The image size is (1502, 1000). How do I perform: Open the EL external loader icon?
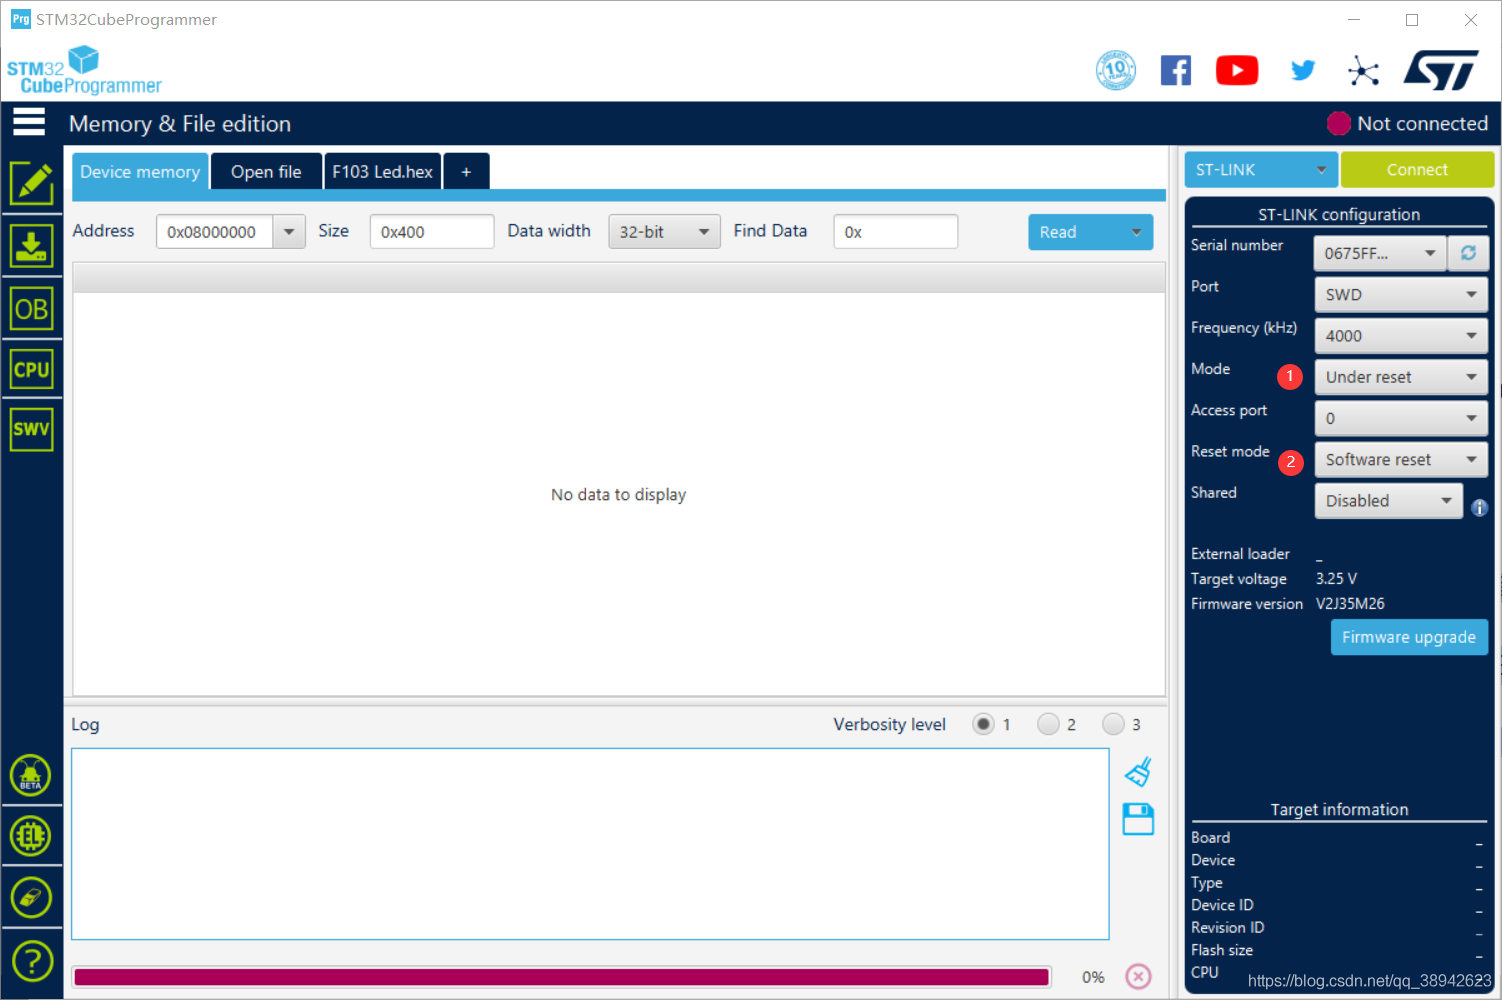pyautogui.click(x=31, y=836)
